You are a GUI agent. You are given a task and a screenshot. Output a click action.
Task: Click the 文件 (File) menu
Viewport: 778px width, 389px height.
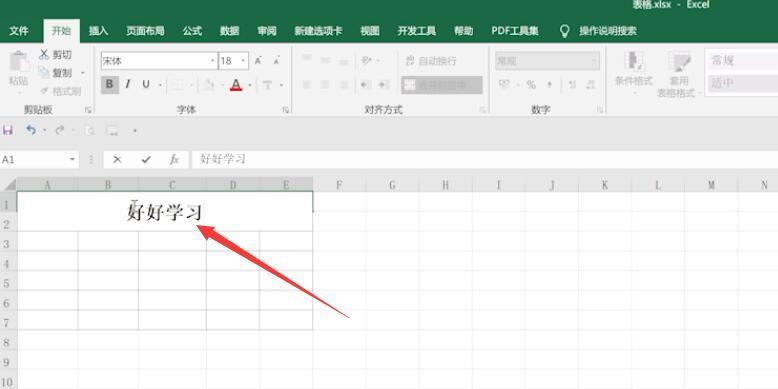pyautogui.click(x=19, y=31)
